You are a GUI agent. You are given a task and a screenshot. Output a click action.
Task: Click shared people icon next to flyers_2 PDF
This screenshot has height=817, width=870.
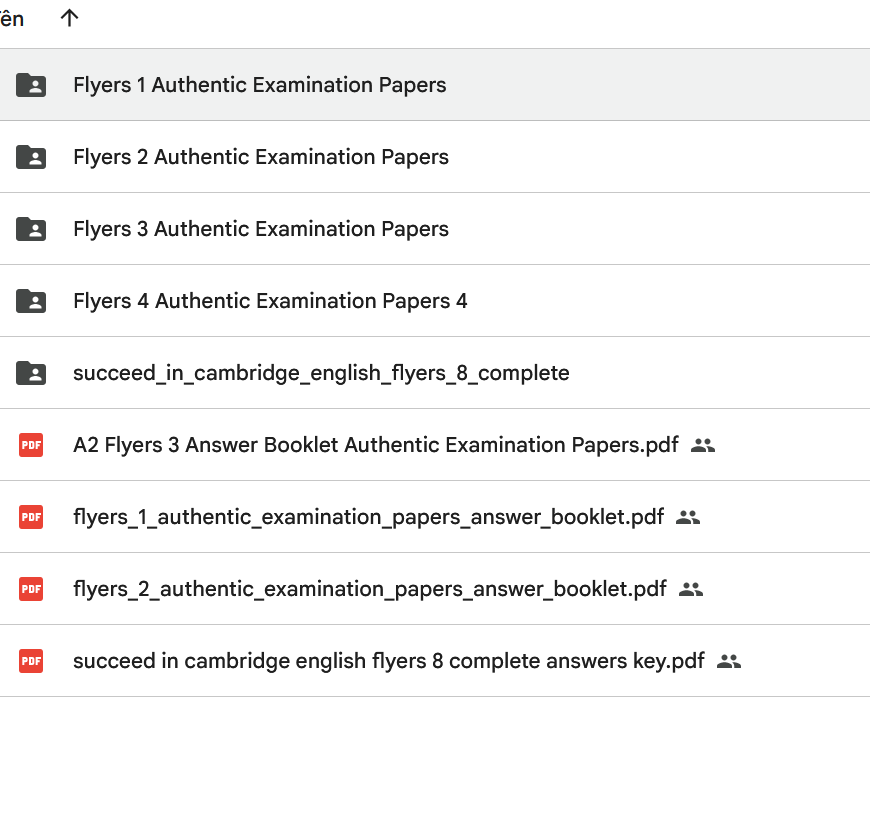(x=691, y=589)
